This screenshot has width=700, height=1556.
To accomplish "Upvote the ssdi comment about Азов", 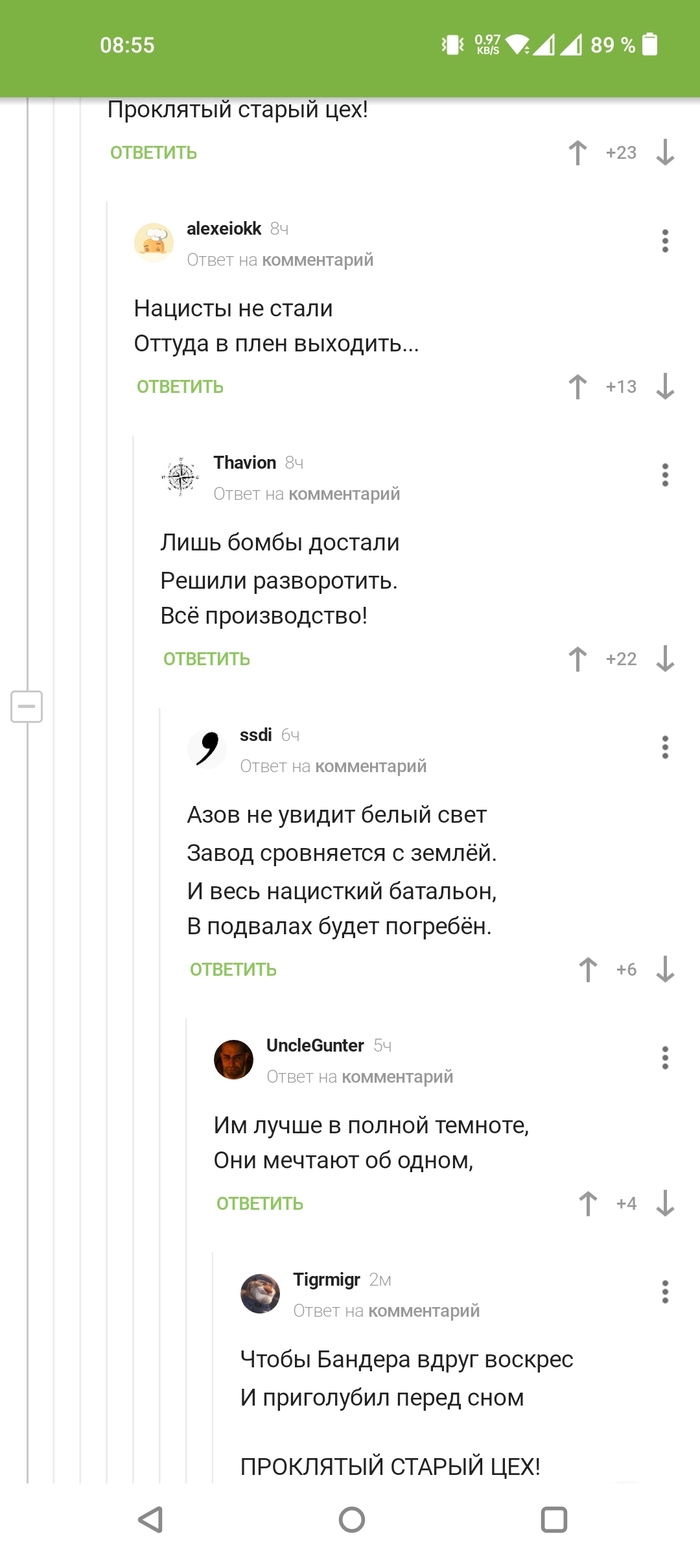I will (588, 969).
